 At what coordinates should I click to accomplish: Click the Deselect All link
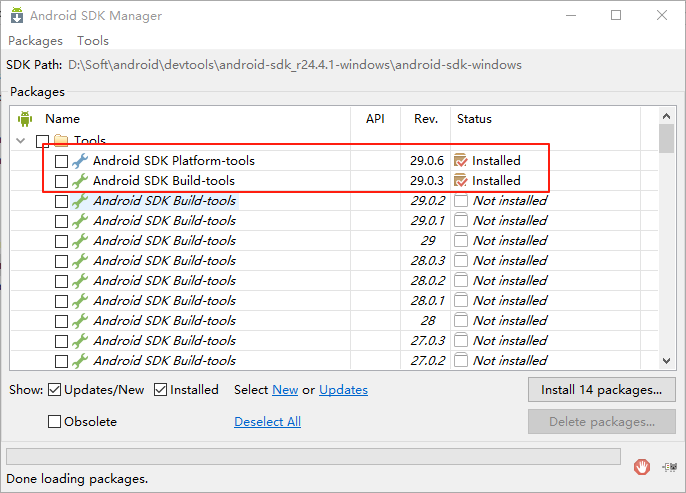click(x=267, y=422)
